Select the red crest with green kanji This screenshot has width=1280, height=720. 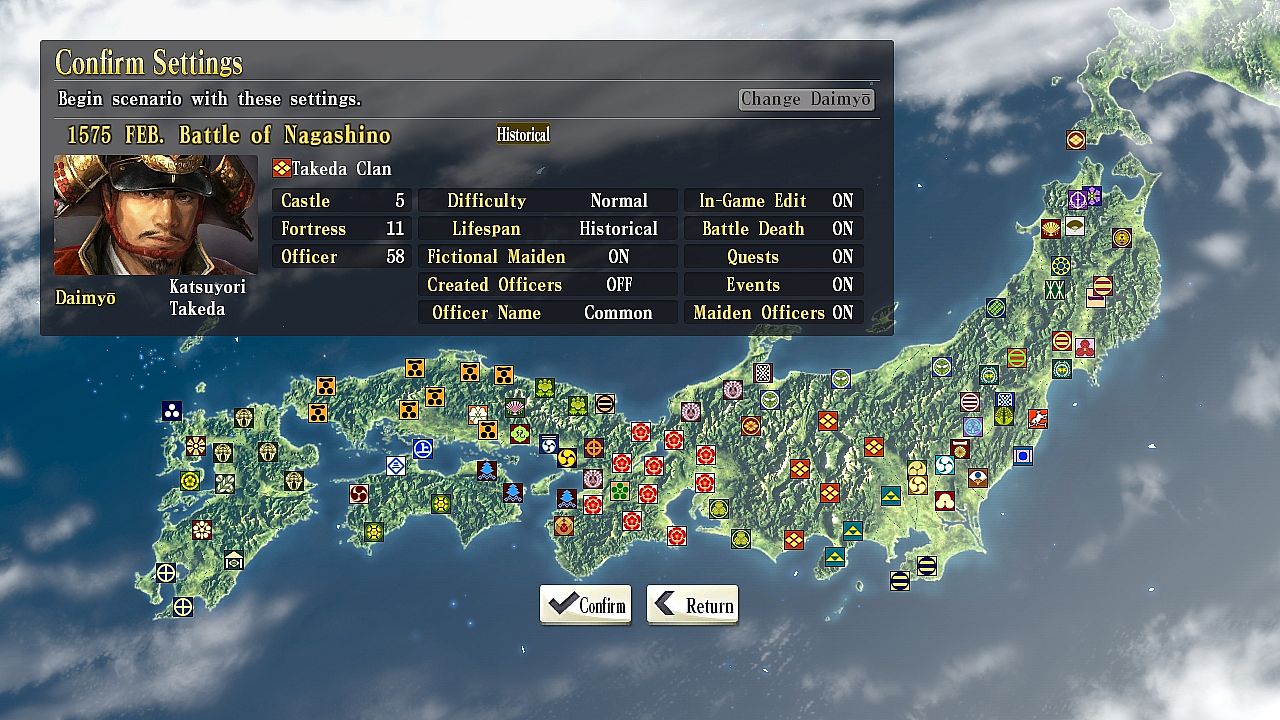(519, 434)
